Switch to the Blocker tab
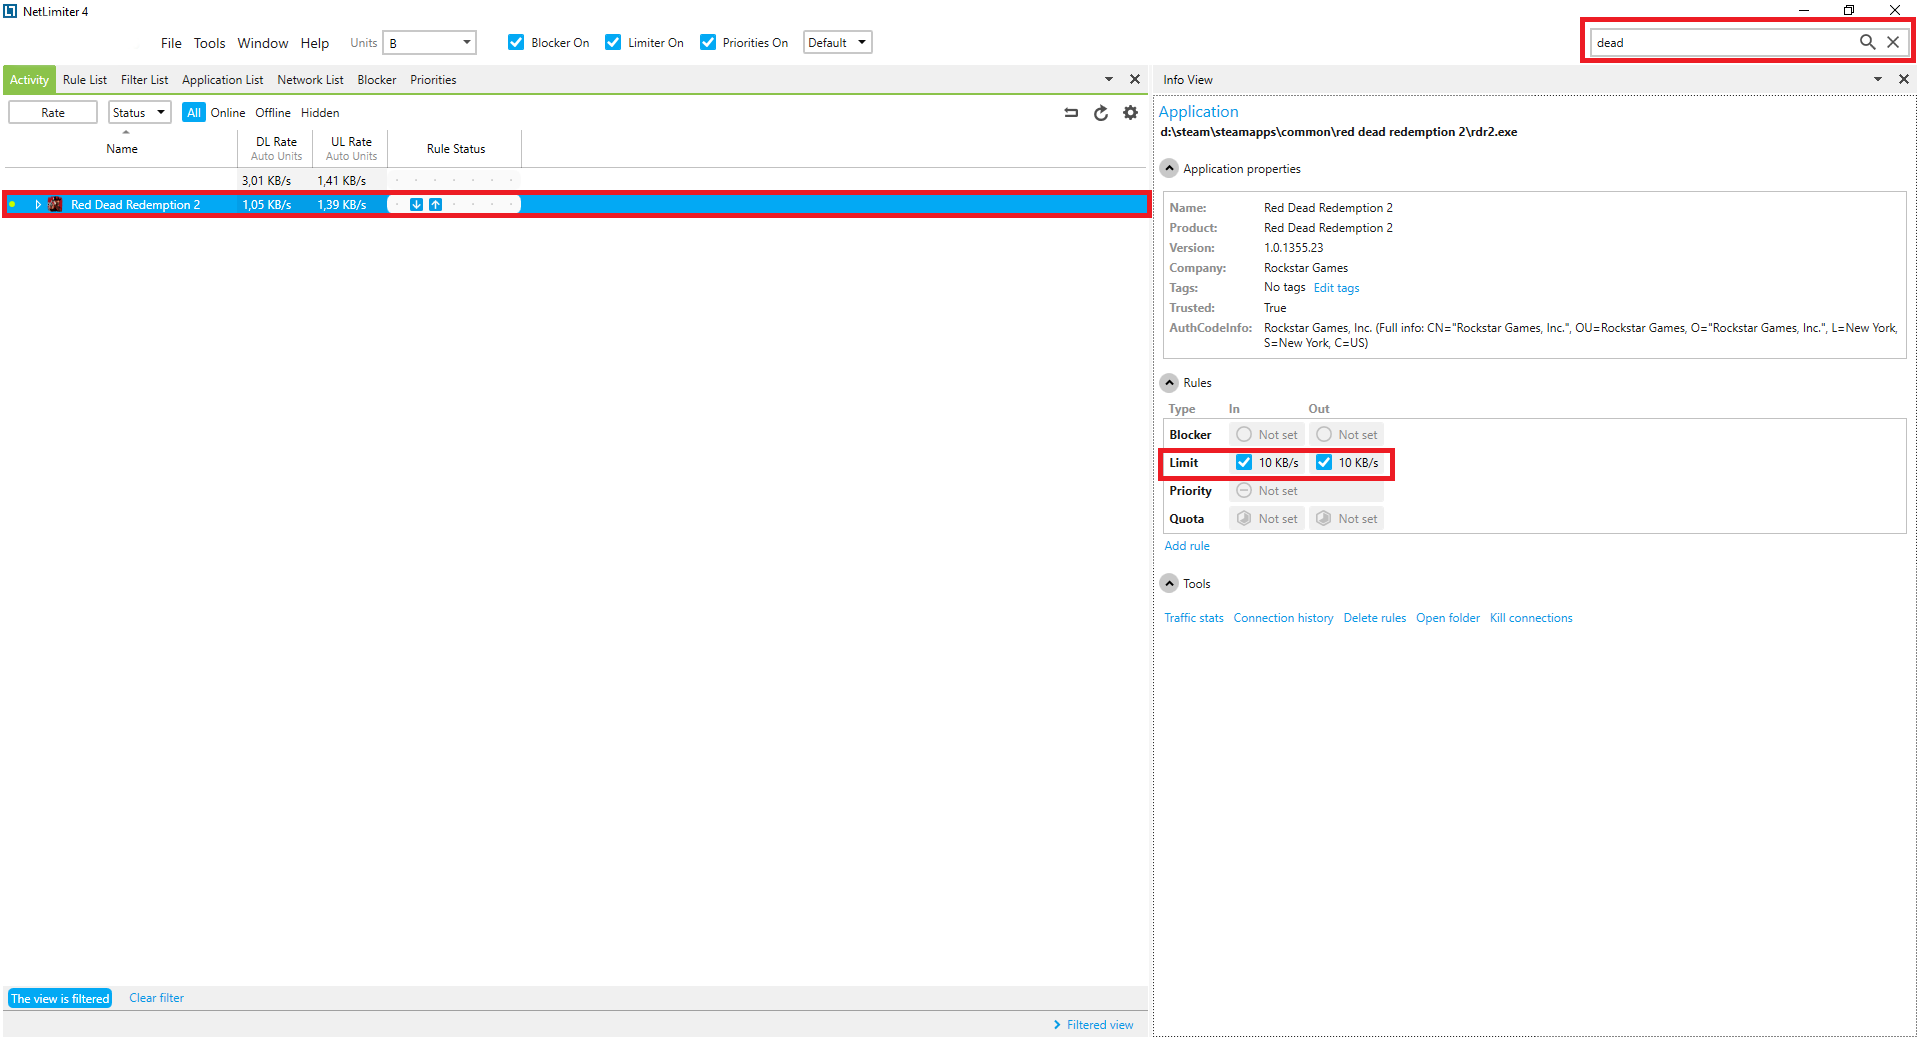1920x1039 pixels. tap(377, 80)
